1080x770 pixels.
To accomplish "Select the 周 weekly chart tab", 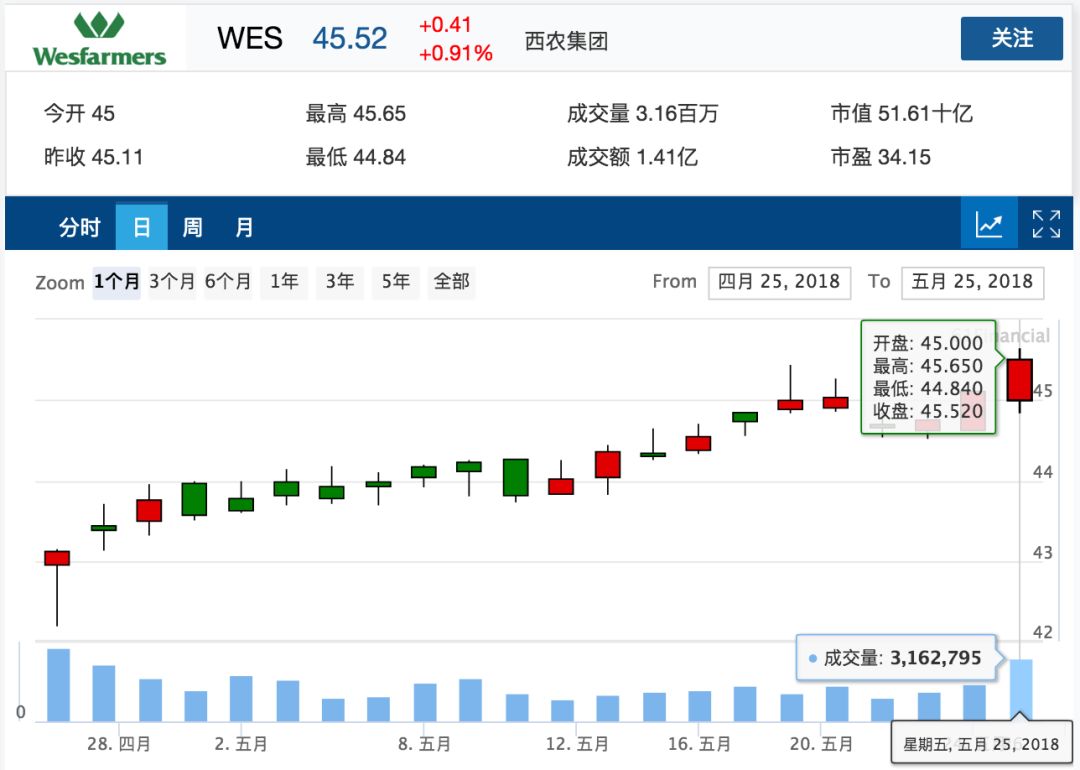I will pyautogui.click(x=193, y=227).
